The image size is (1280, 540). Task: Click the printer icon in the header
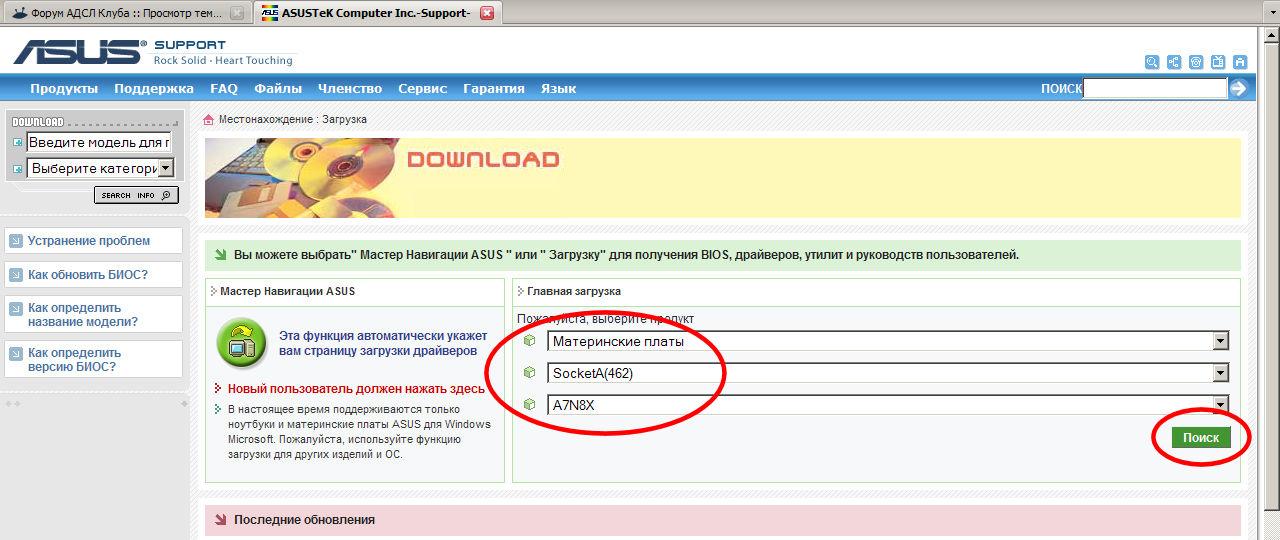point(1240,62)
